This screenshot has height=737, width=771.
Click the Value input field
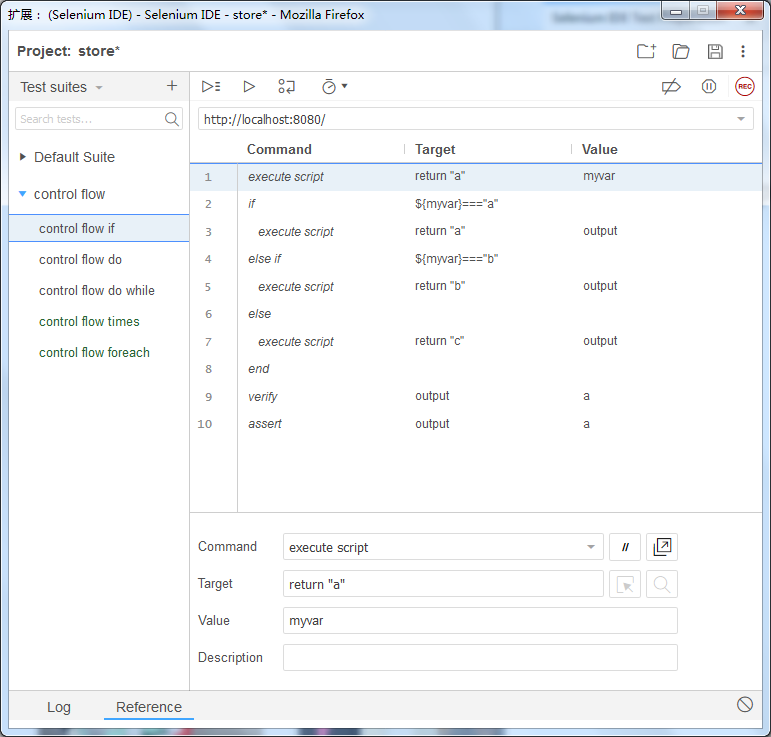[x=480, y=620]
